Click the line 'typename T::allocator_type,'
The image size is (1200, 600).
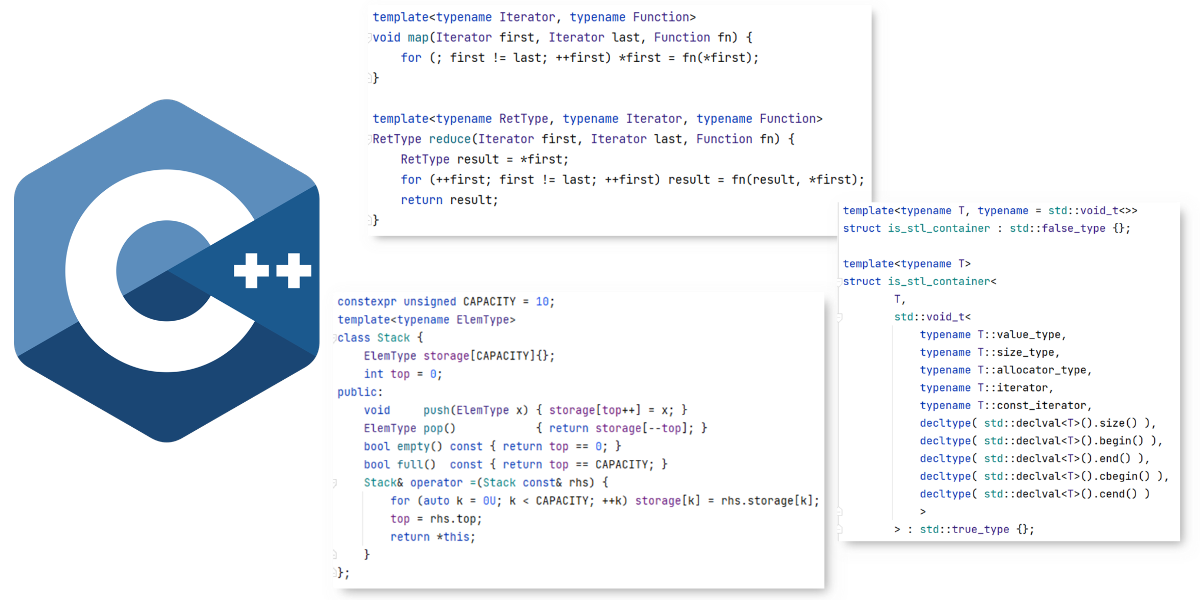coord(1006,370)
